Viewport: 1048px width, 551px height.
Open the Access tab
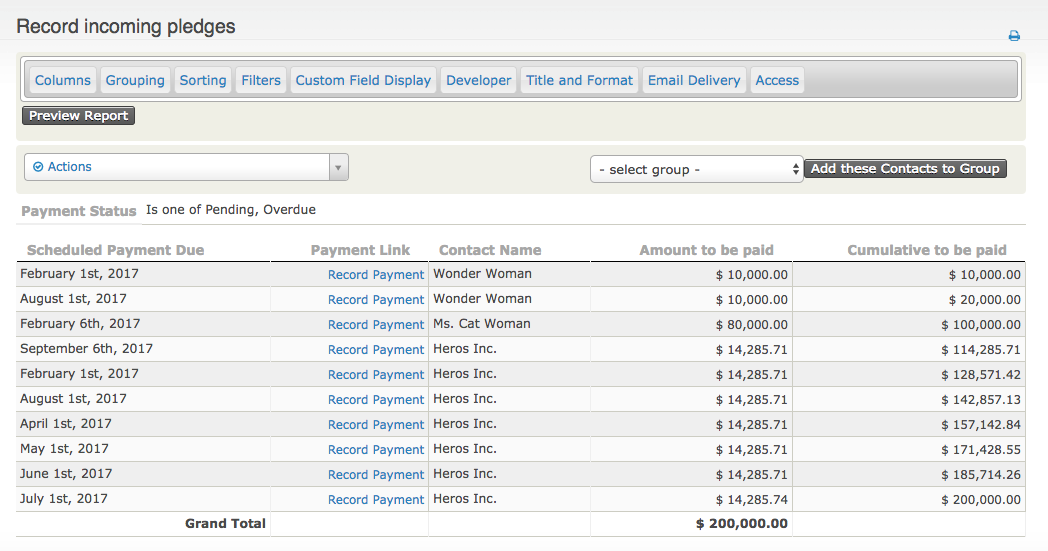[x=777, y=80]
